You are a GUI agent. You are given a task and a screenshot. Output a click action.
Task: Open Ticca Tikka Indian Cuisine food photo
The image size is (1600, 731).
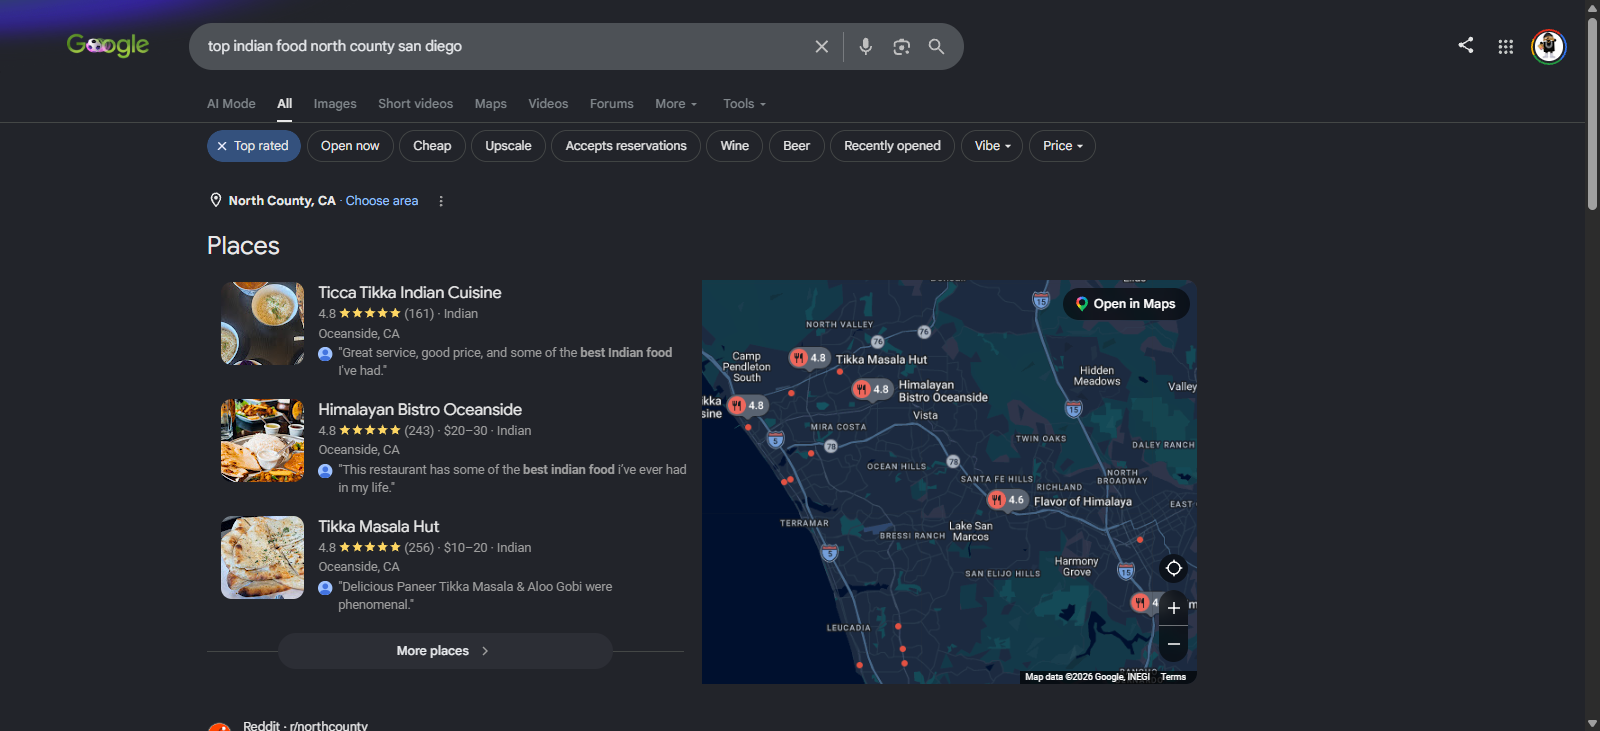[262, 323]
